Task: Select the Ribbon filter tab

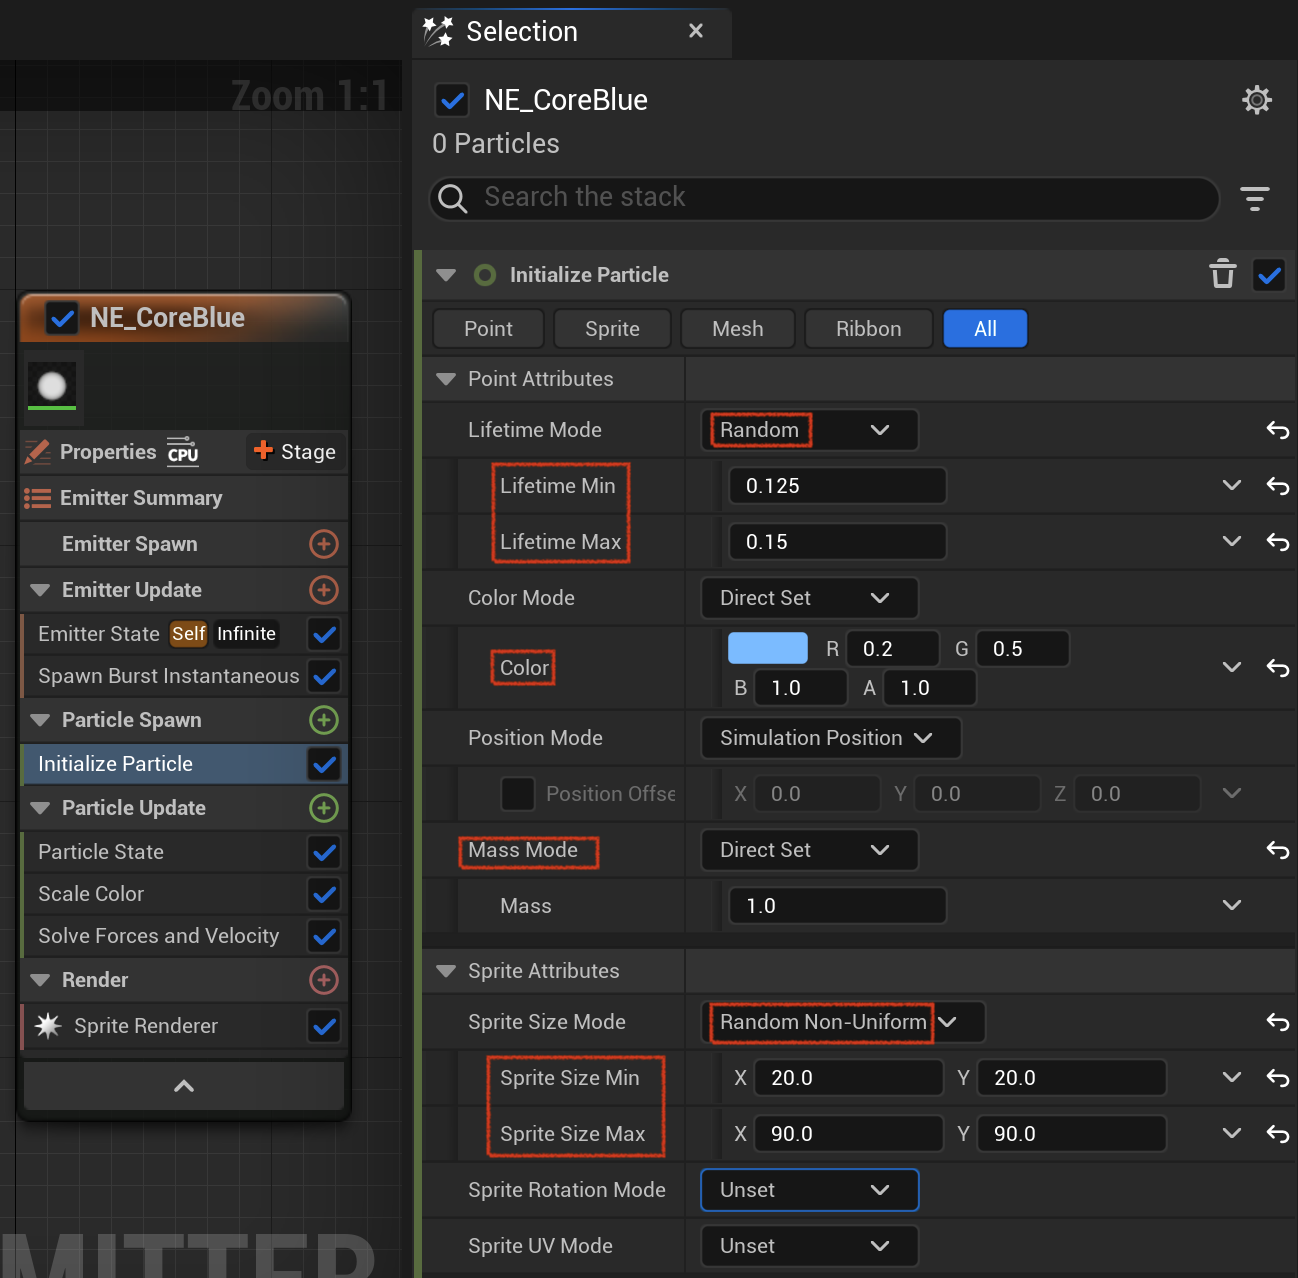Action: (869, 329)
